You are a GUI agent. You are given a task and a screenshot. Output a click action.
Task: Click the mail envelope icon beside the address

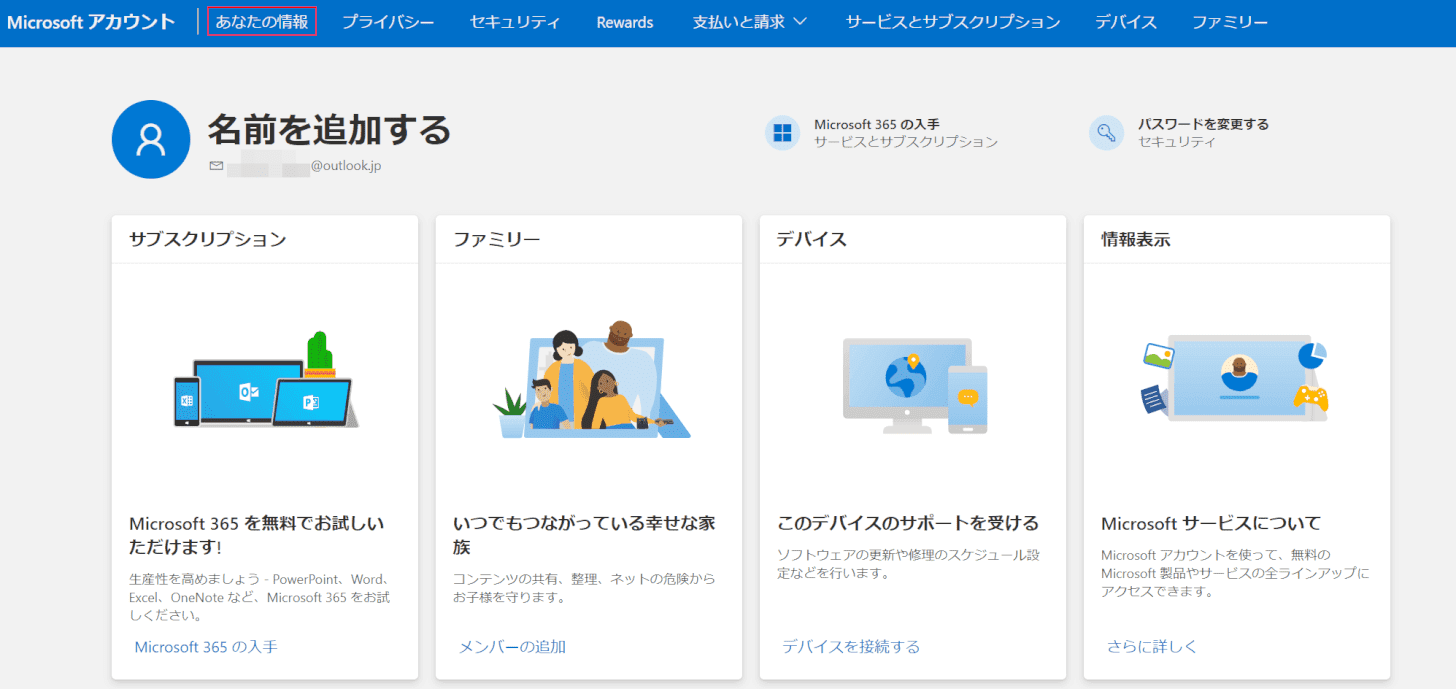pos(216,166)
